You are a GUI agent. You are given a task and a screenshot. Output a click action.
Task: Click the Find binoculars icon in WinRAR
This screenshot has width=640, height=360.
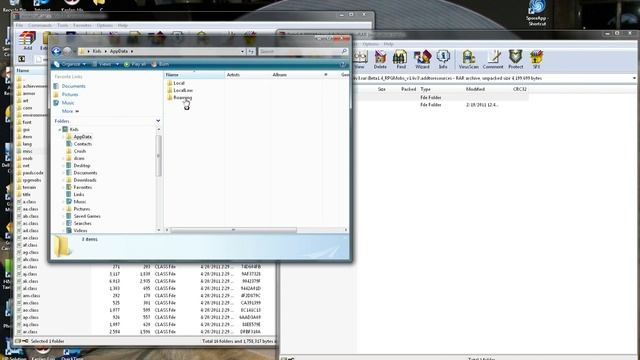click(400, 59)
